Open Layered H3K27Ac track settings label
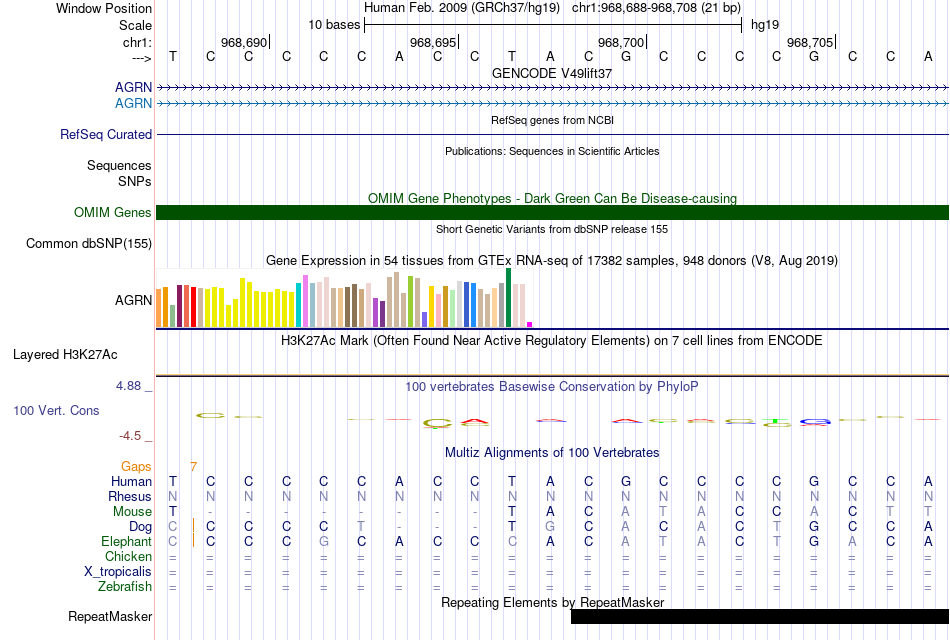Image resolution: width=950 pixels, height=640 pixels. (x=65, y=354)
